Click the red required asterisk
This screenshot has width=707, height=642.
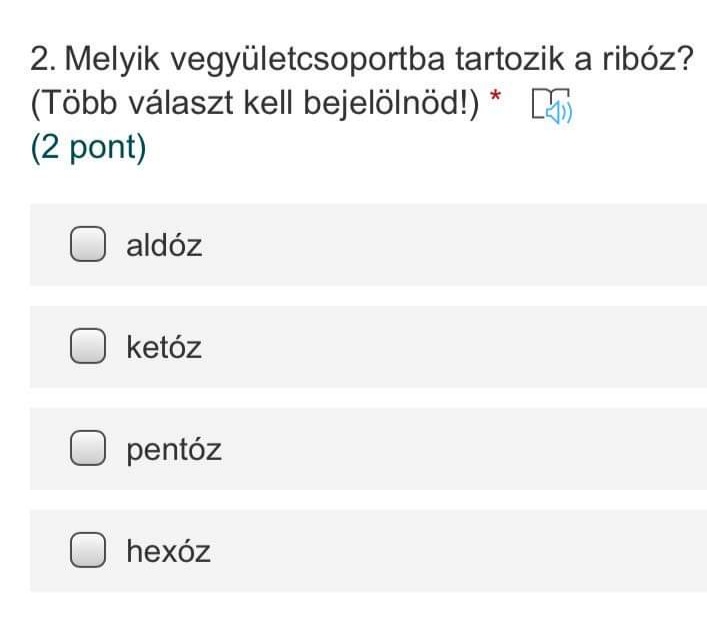coord(495,99)
